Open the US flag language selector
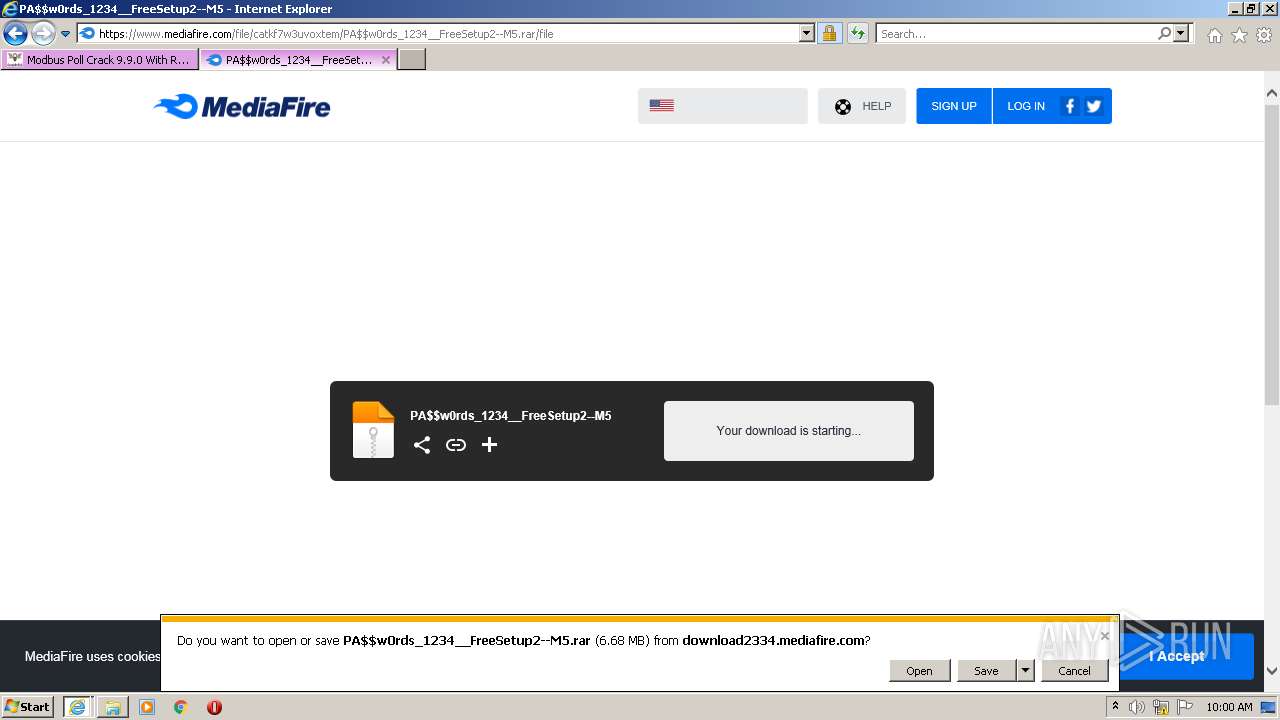 [x=723, y=106]
